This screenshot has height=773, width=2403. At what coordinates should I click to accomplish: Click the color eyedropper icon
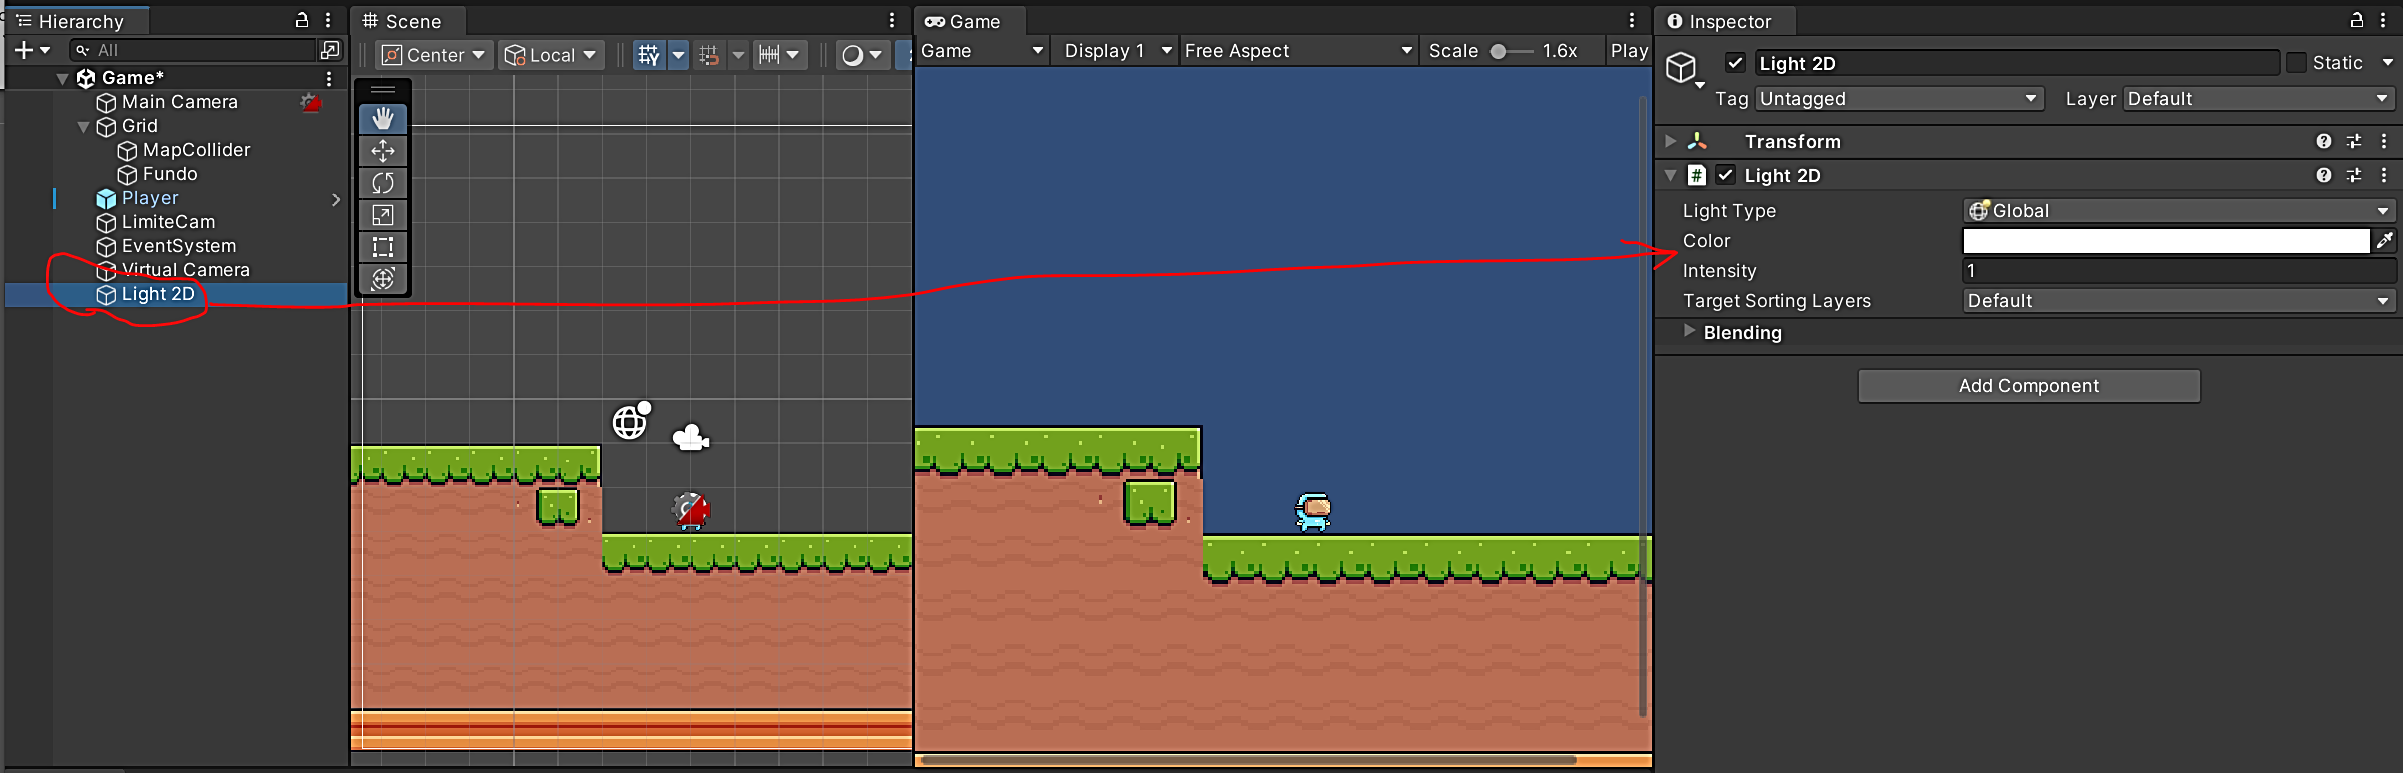[2385, 240]
